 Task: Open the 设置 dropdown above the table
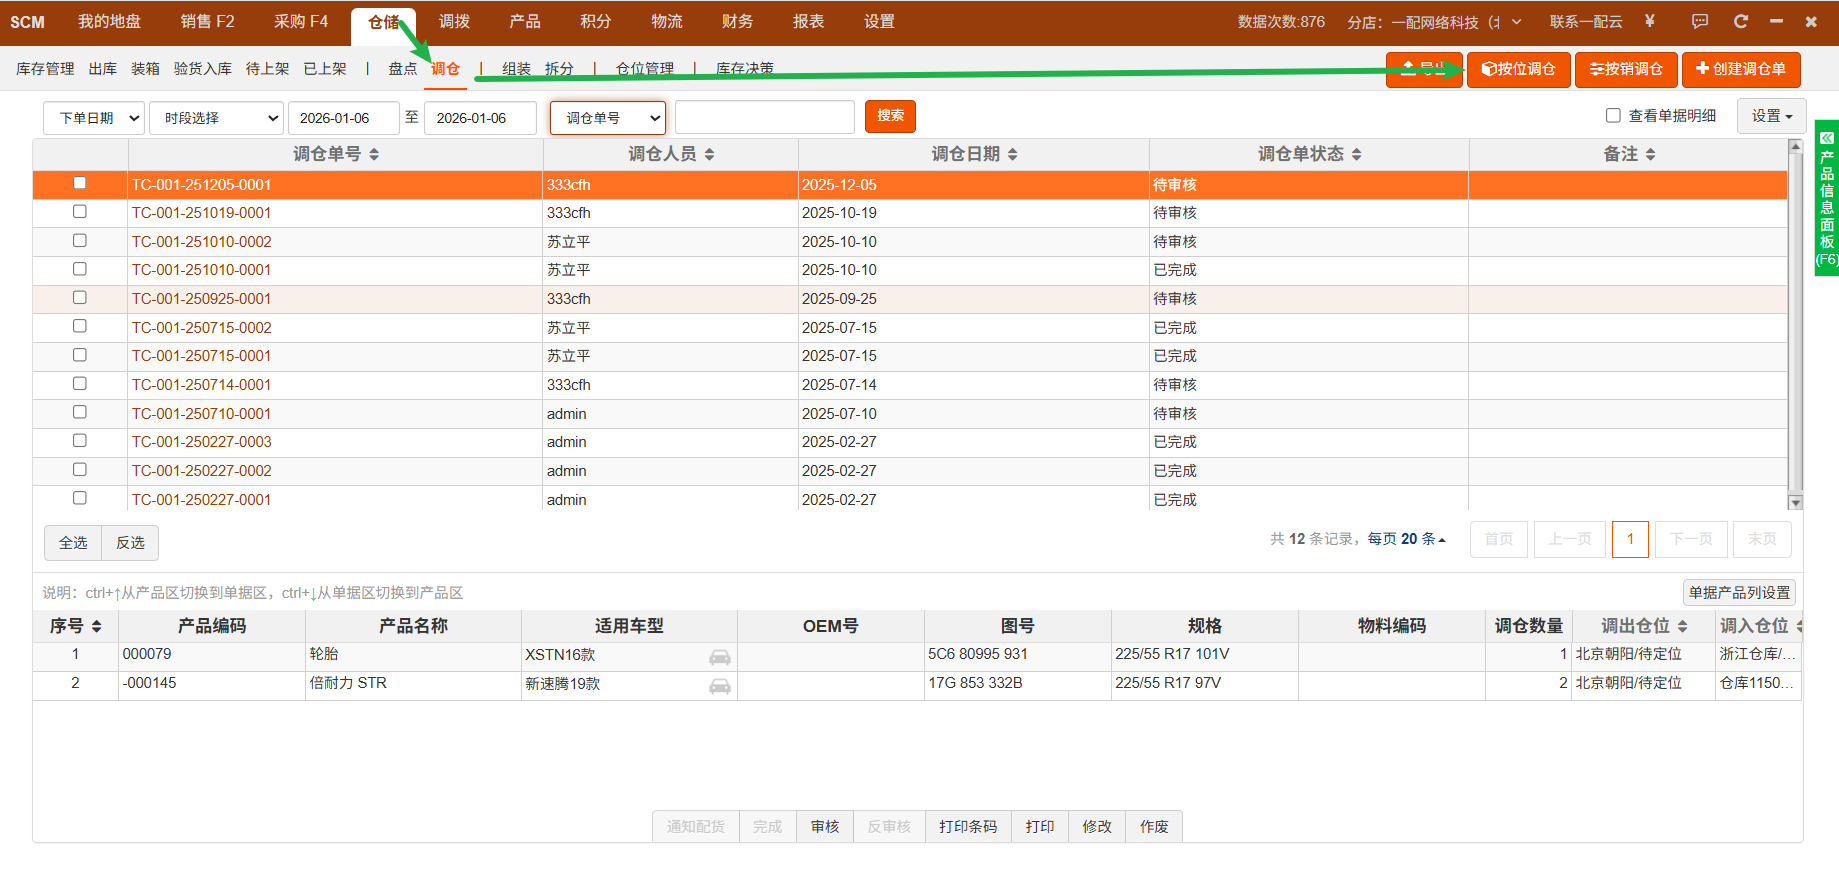(1771, 116)
